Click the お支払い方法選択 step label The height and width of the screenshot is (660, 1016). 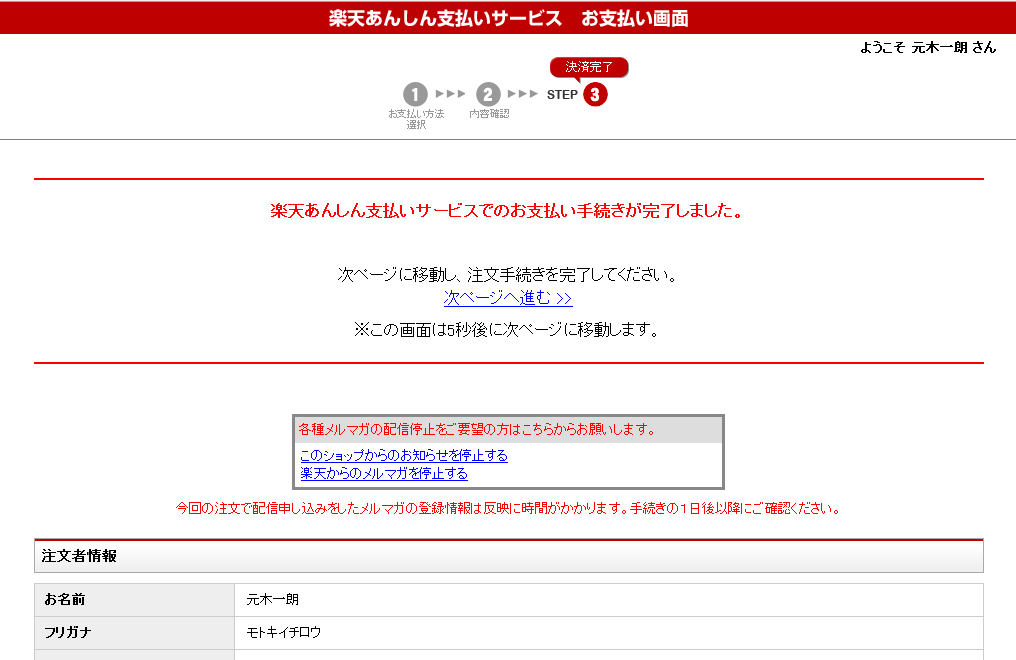point(416,119)
